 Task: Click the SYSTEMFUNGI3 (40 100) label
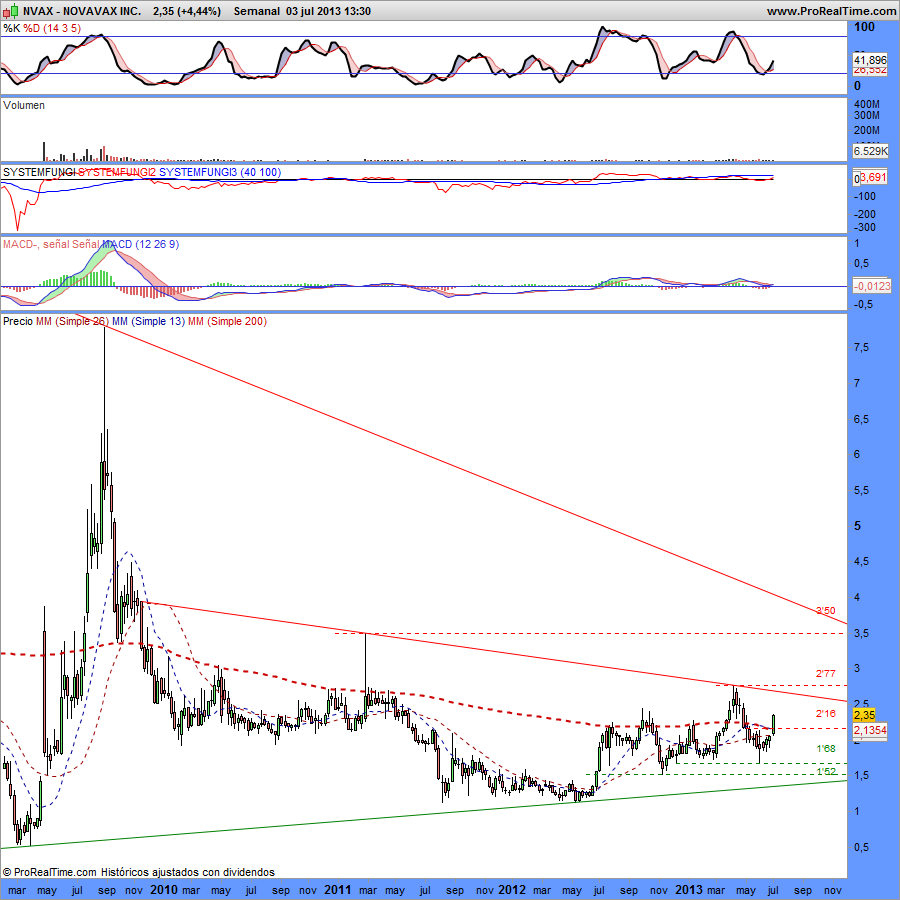(220, 172)
